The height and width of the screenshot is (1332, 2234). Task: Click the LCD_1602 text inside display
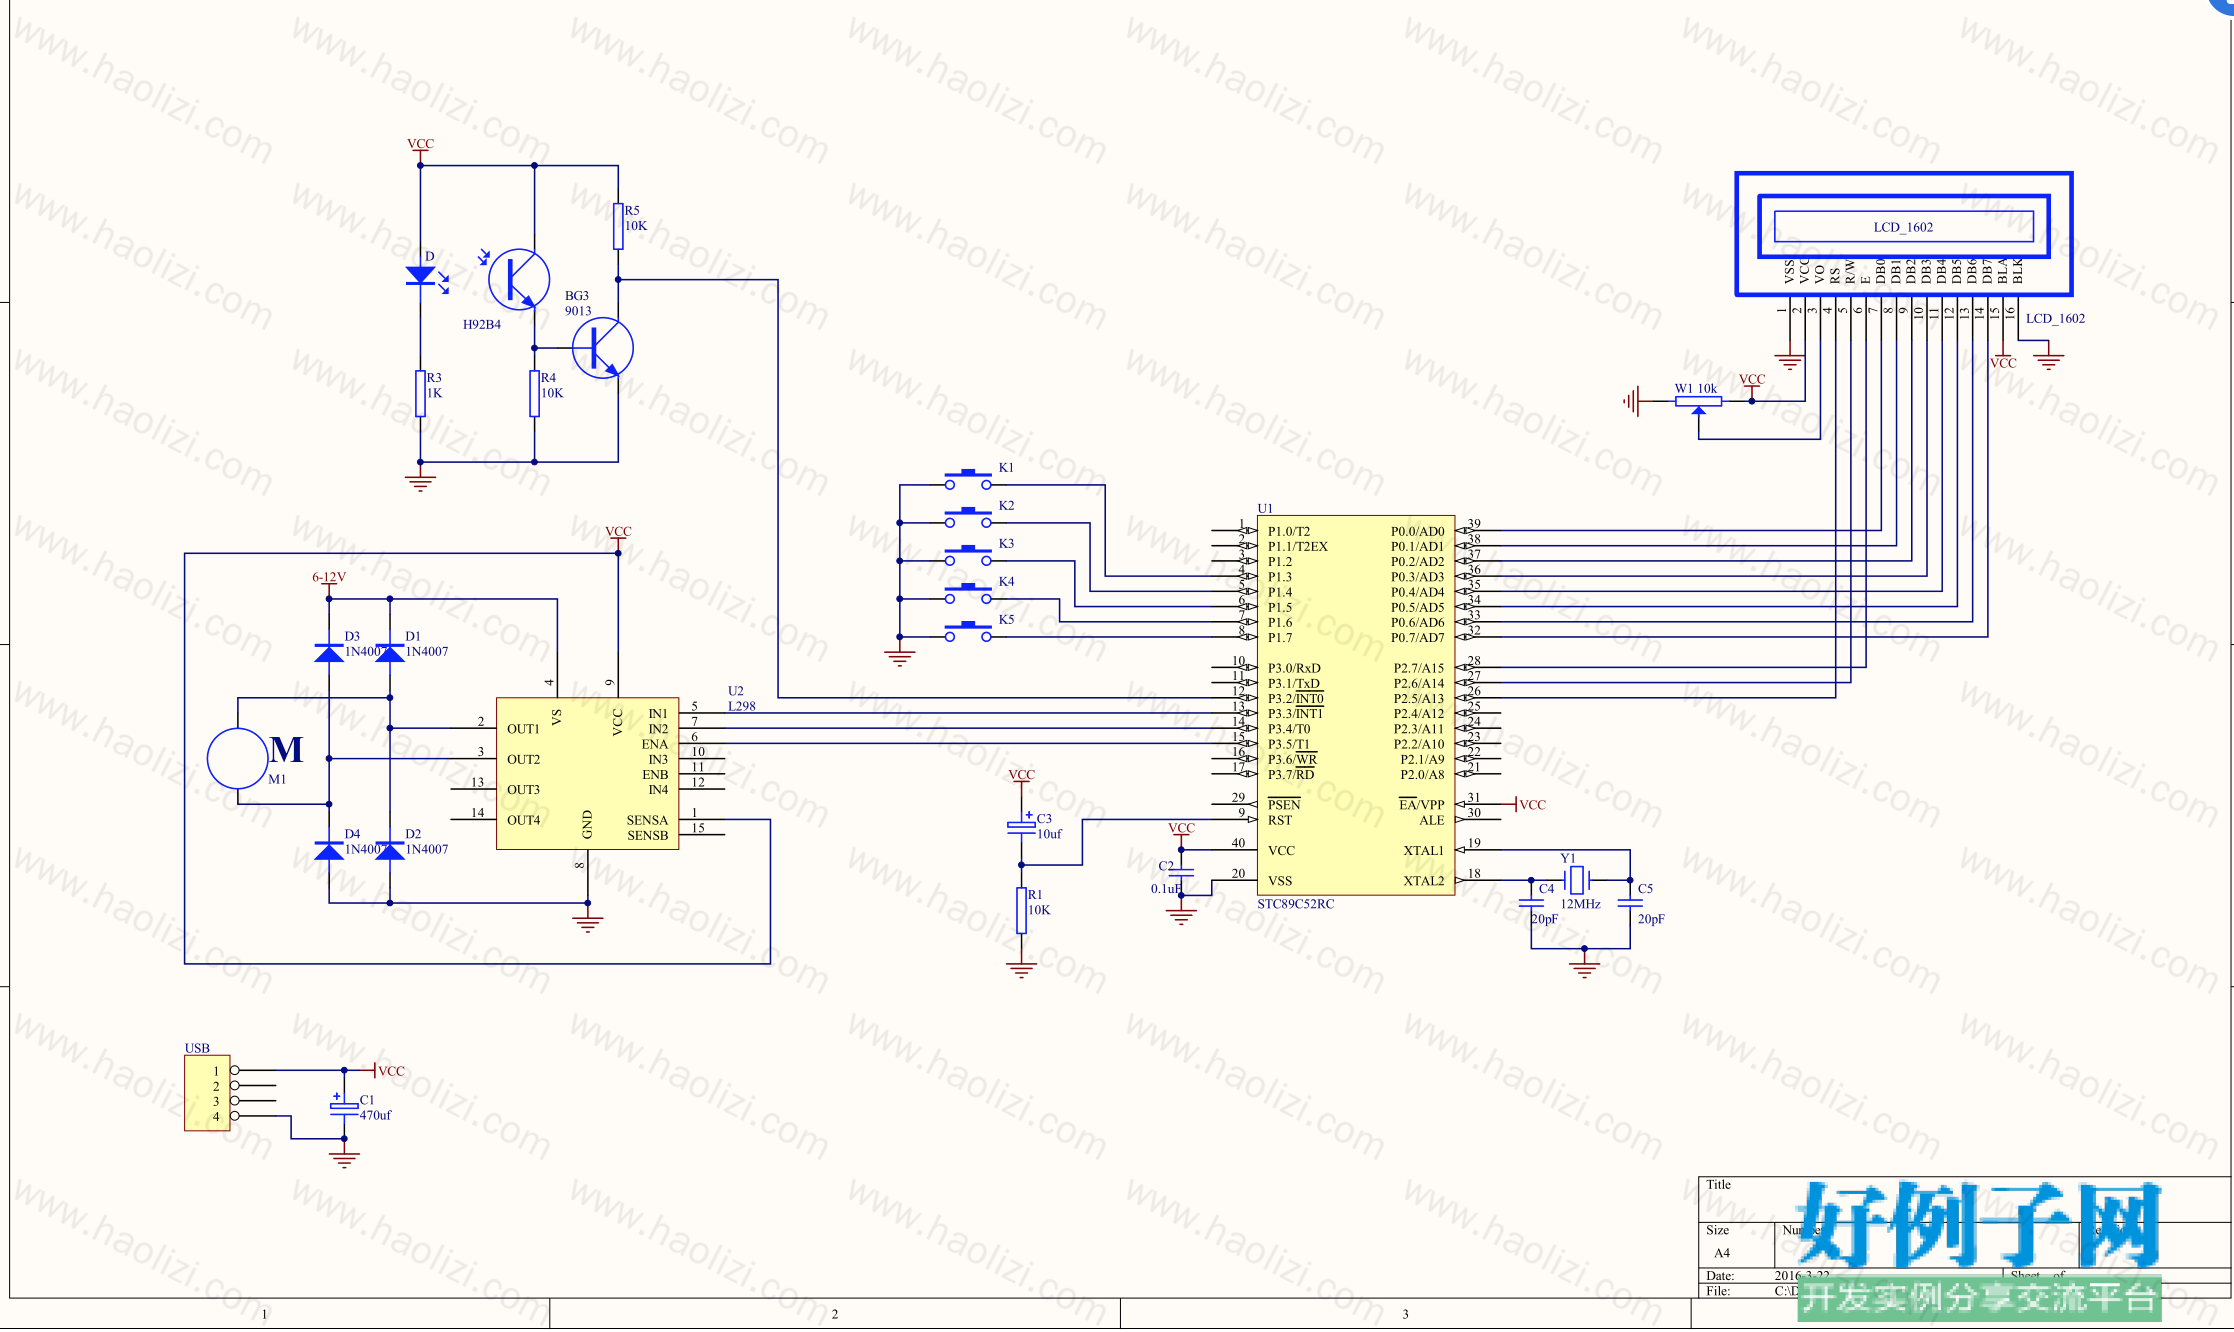pyautogui.click(x=1903, y=227)
